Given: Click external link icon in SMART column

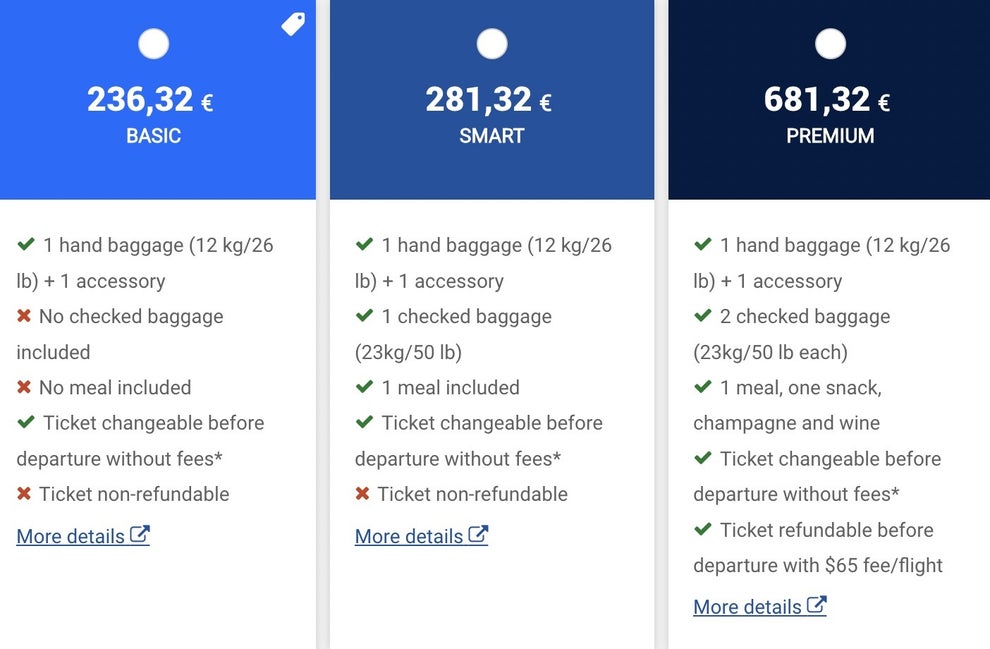Looking at the screenshot, I should tap(478, 535).
